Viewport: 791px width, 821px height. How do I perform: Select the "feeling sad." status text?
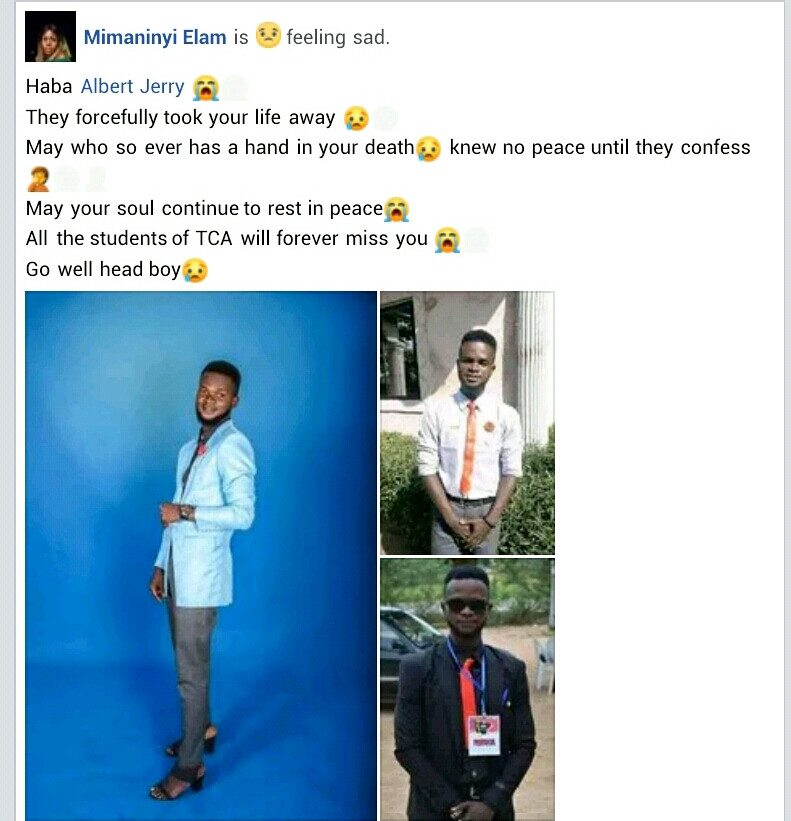coord(338,37)
